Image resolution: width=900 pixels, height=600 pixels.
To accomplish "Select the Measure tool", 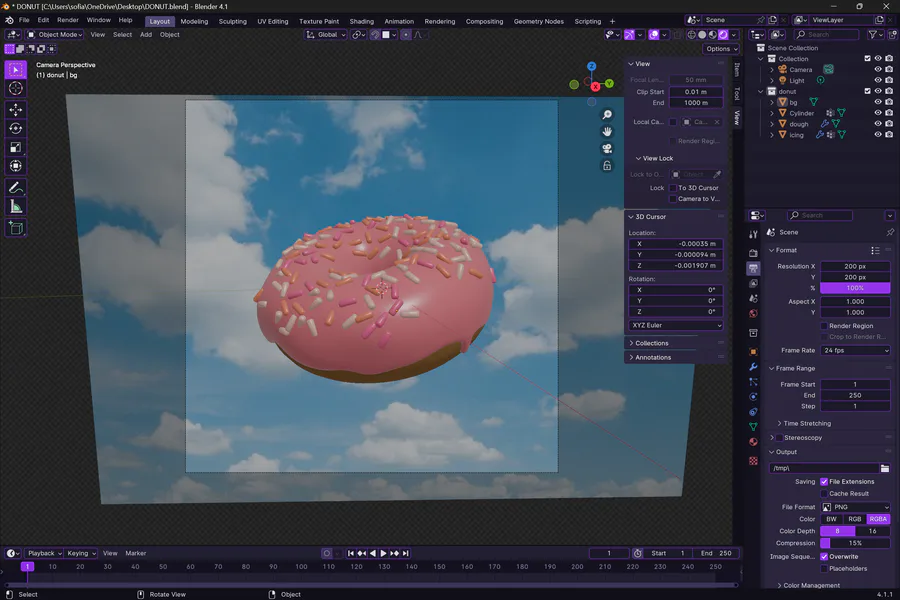I will (x=15, y=207).
